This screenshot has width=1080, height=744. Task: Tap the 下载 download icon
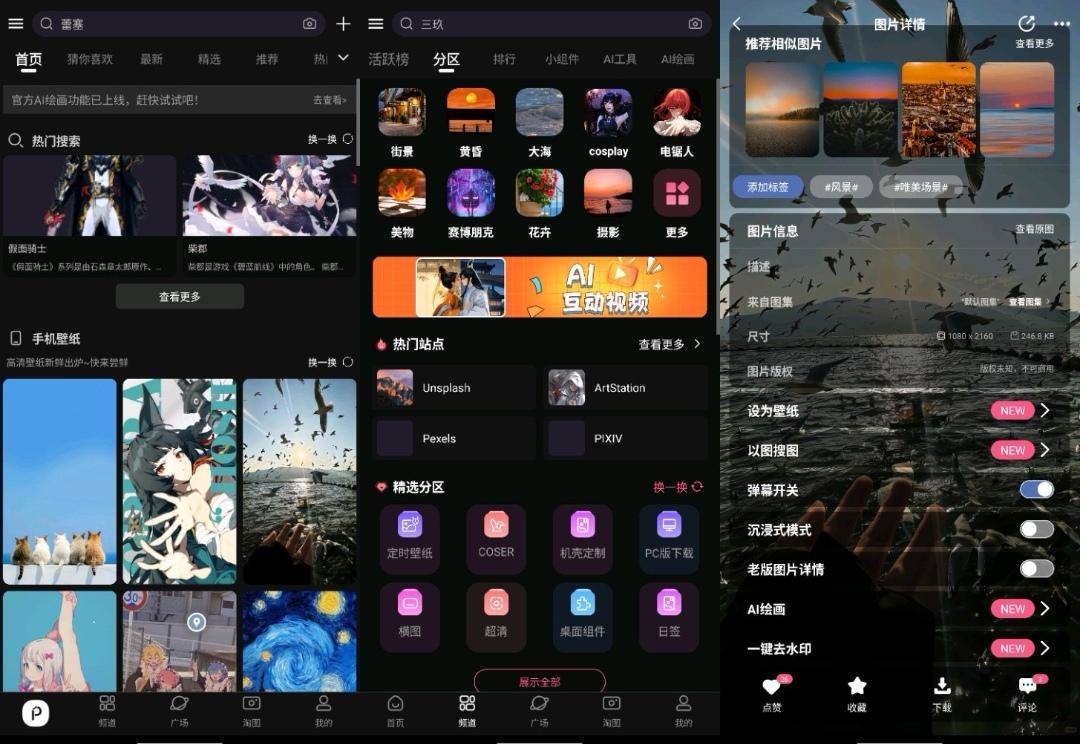(942, 686)
